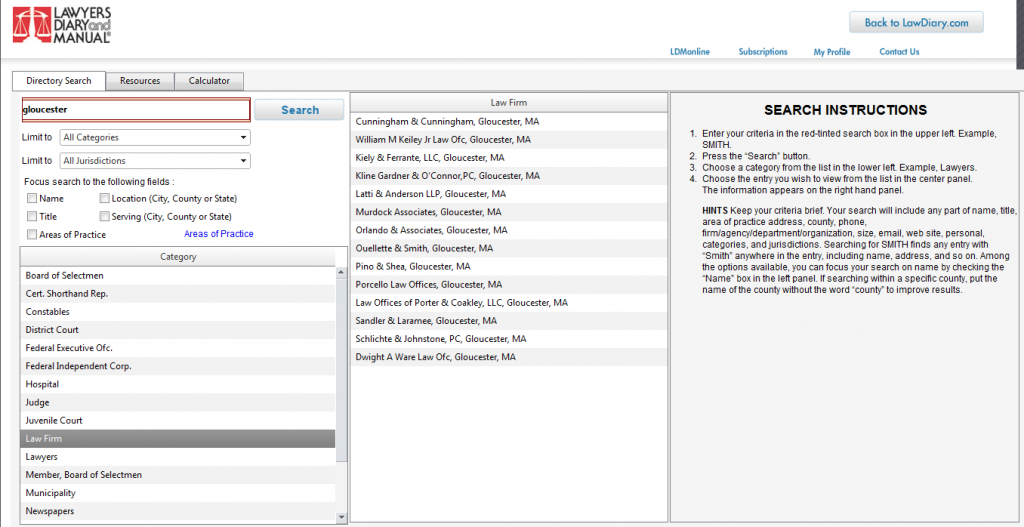Open Porcello Law Offices entry
1024x527 pixels.
click(x=509, y=285)
